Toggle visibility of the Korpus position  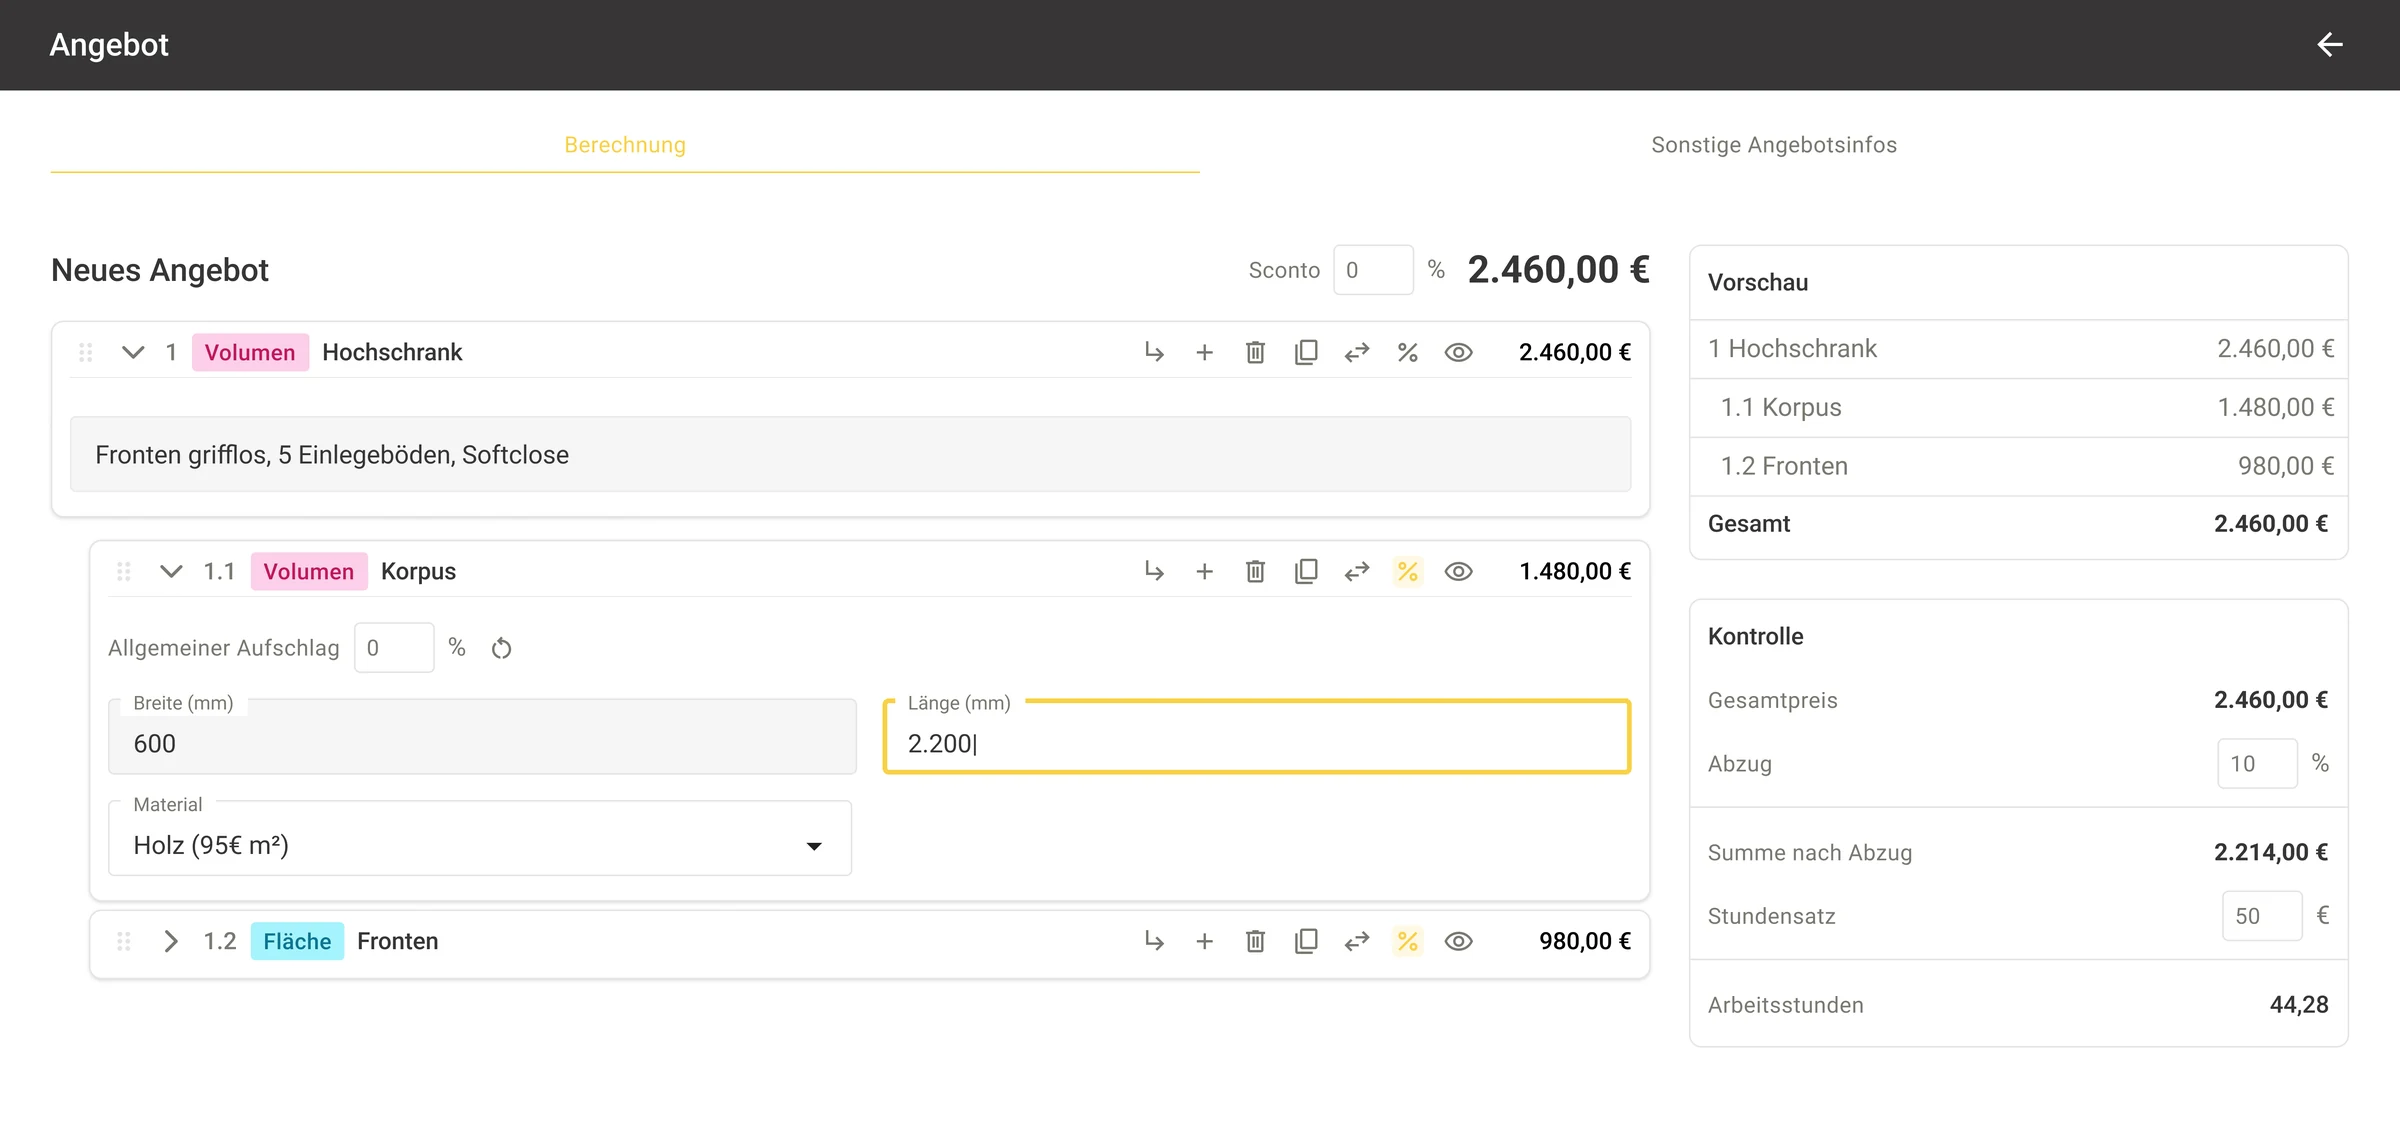pos(1458,571)
